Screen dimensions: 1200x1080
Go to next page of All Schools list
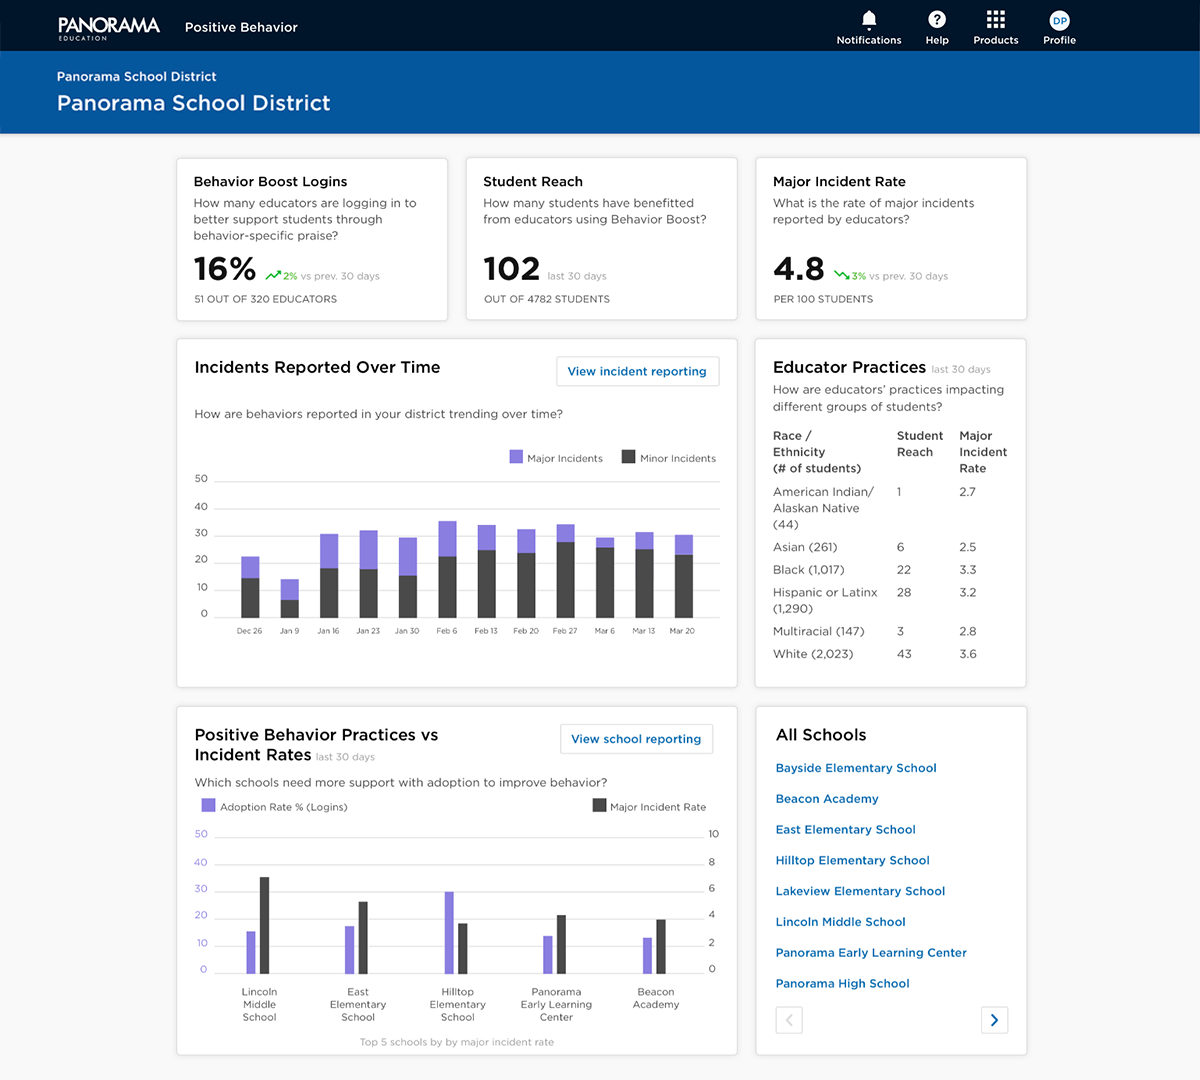(994, 1020)
